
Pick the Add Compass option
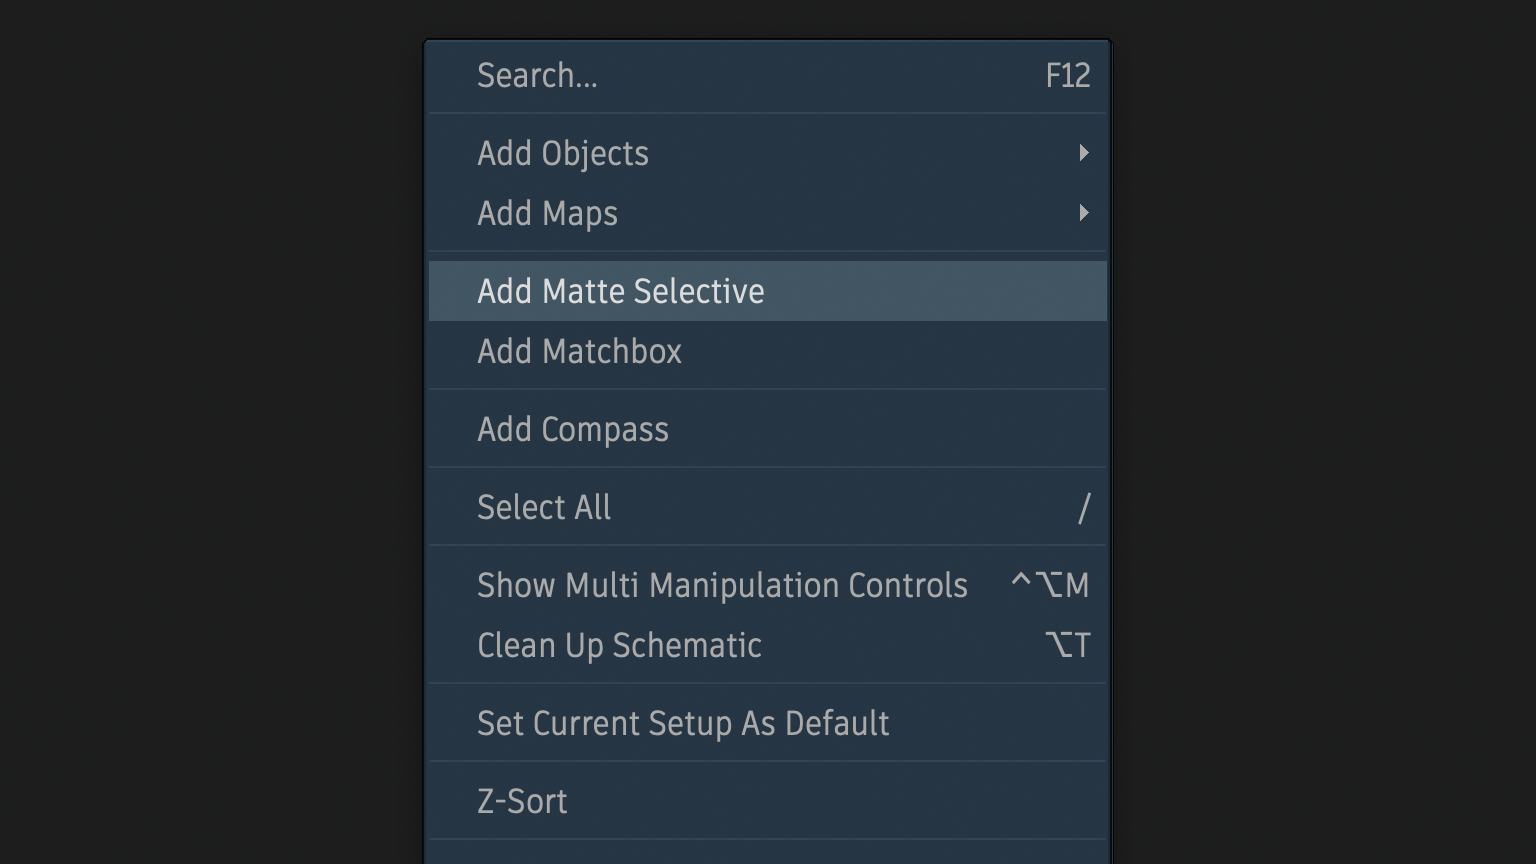pyautogui.click(x=572, y=430)
